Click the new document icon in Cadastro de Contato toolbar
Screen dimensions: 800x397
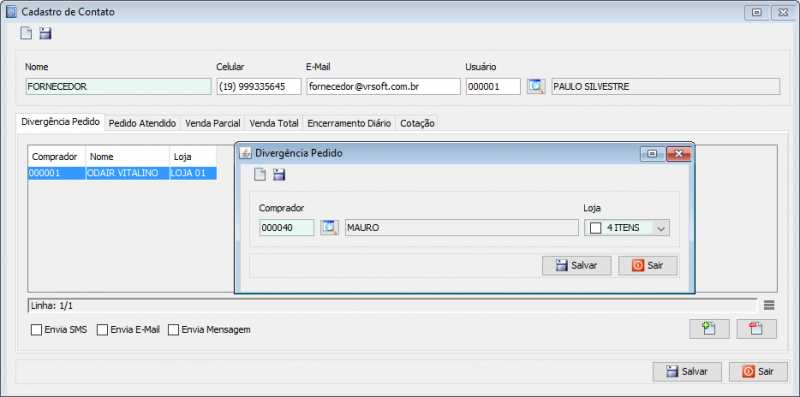pyautogui.click(x=26, y=34)
